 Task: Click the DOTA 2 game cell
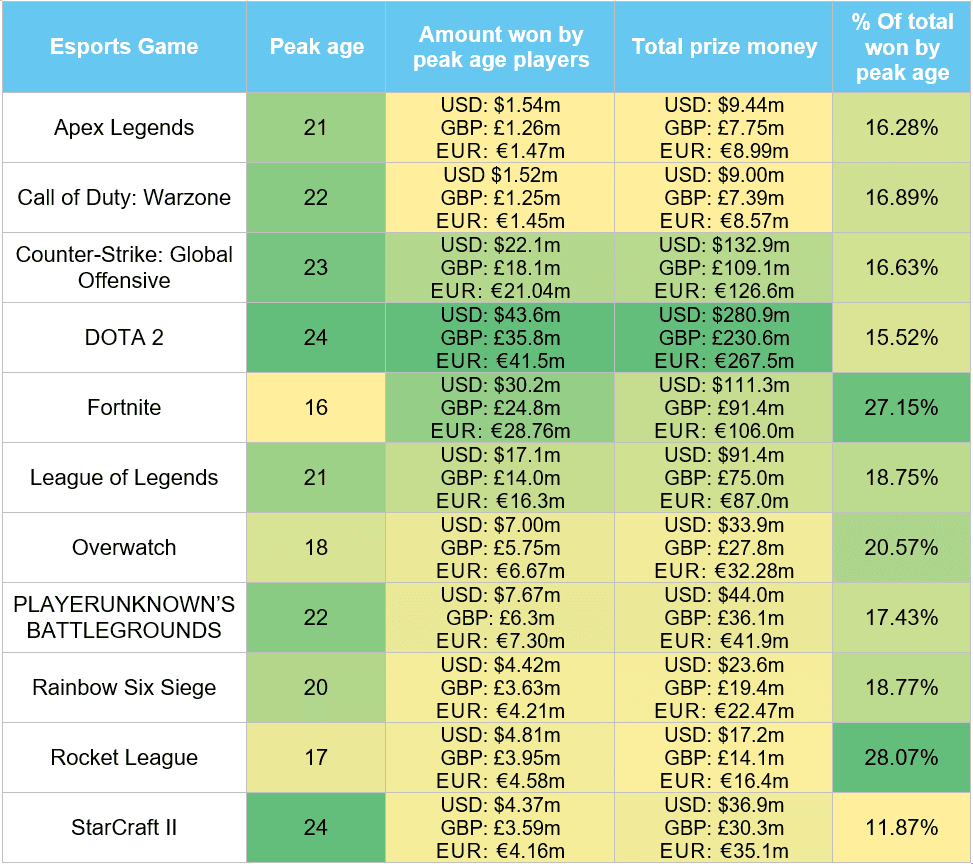point(124,338)
